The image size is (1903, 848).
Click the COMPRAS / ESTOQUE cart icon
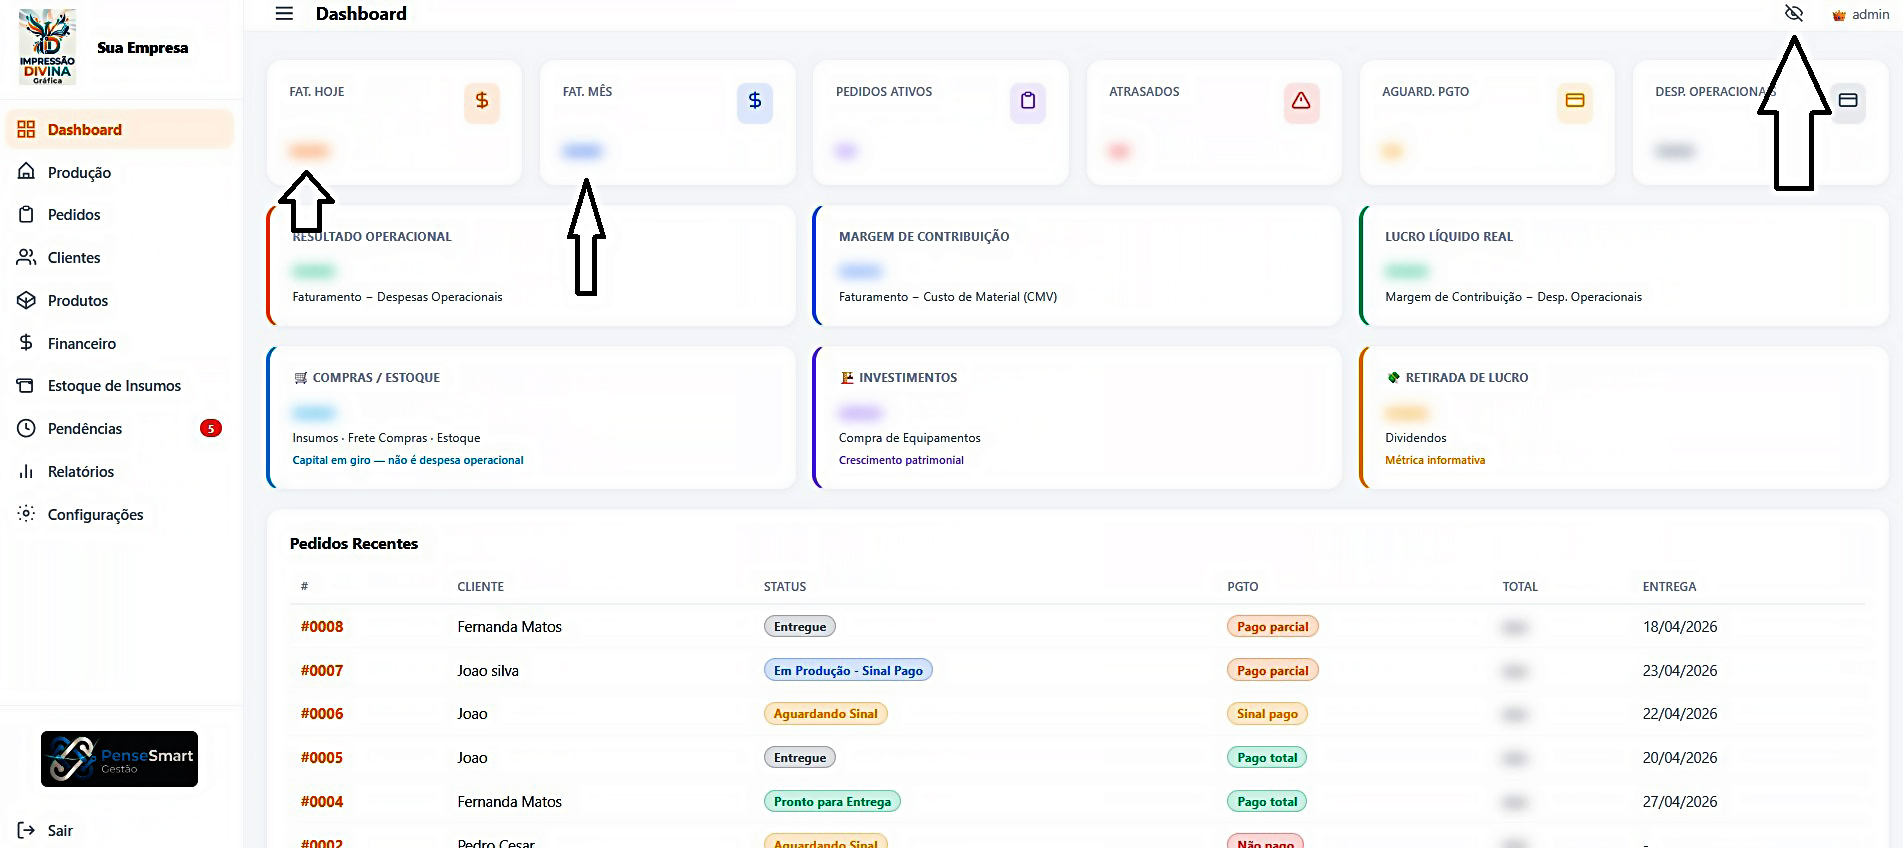tap(300, 378)
